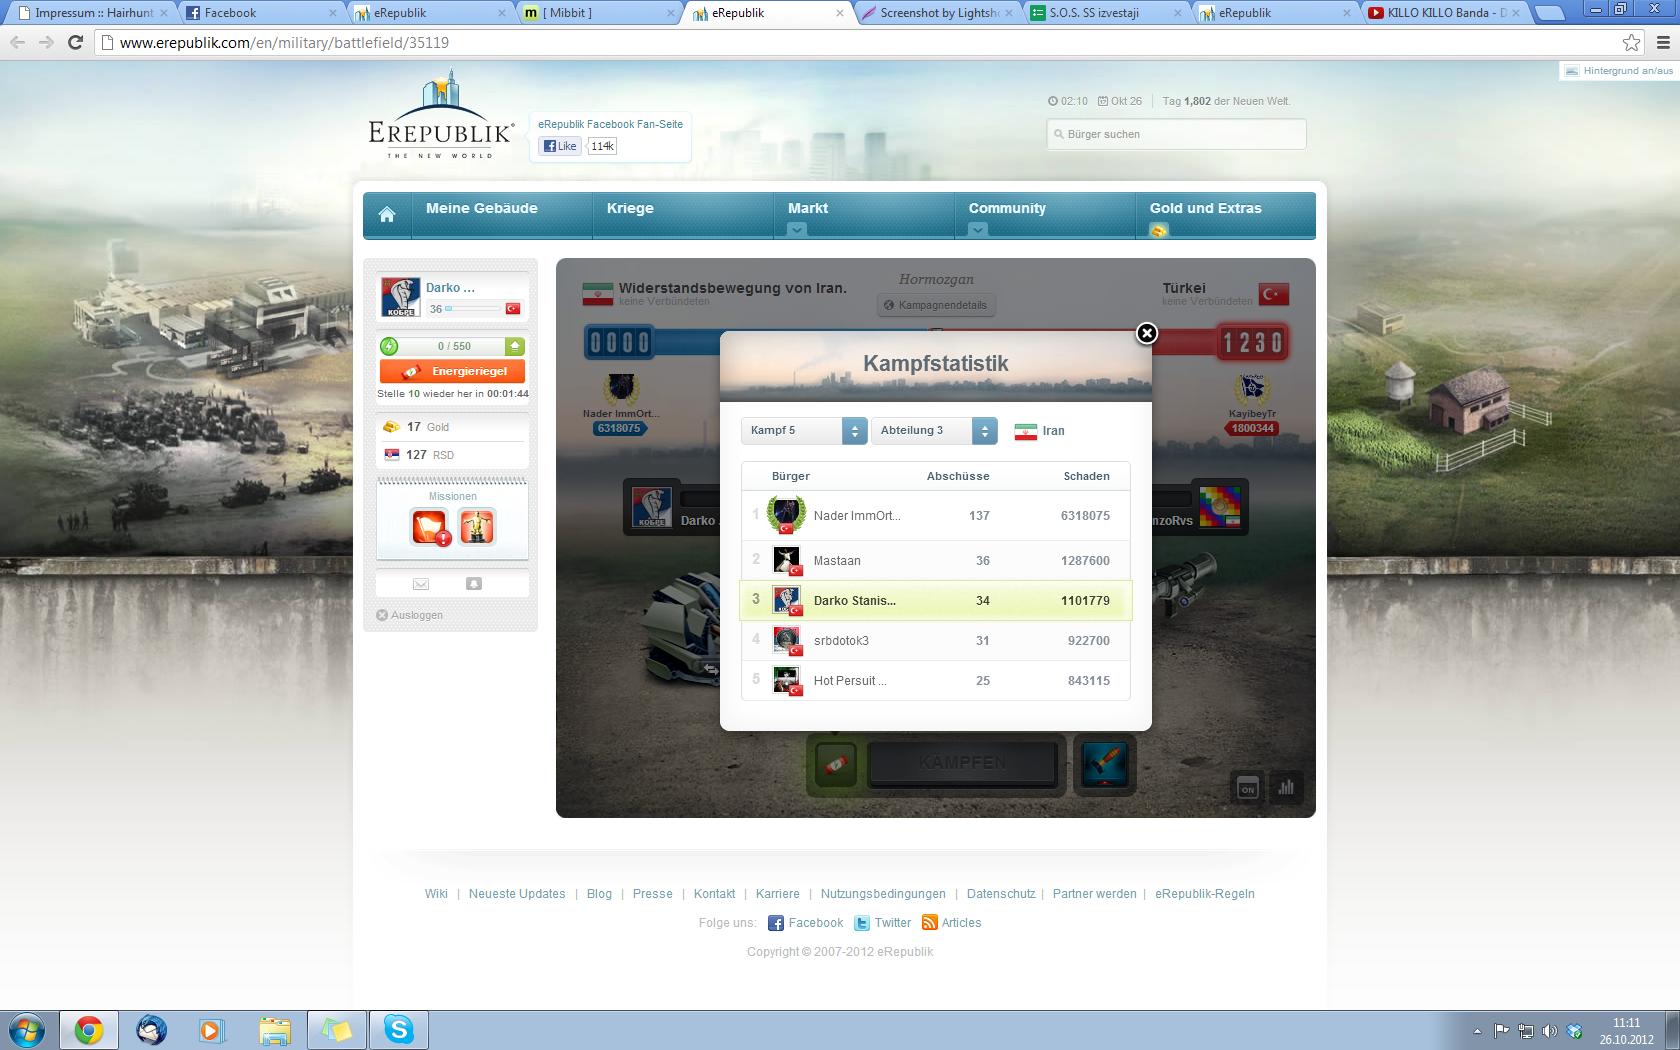Toggle the ON switch on the battlefield

[1247, 788]
